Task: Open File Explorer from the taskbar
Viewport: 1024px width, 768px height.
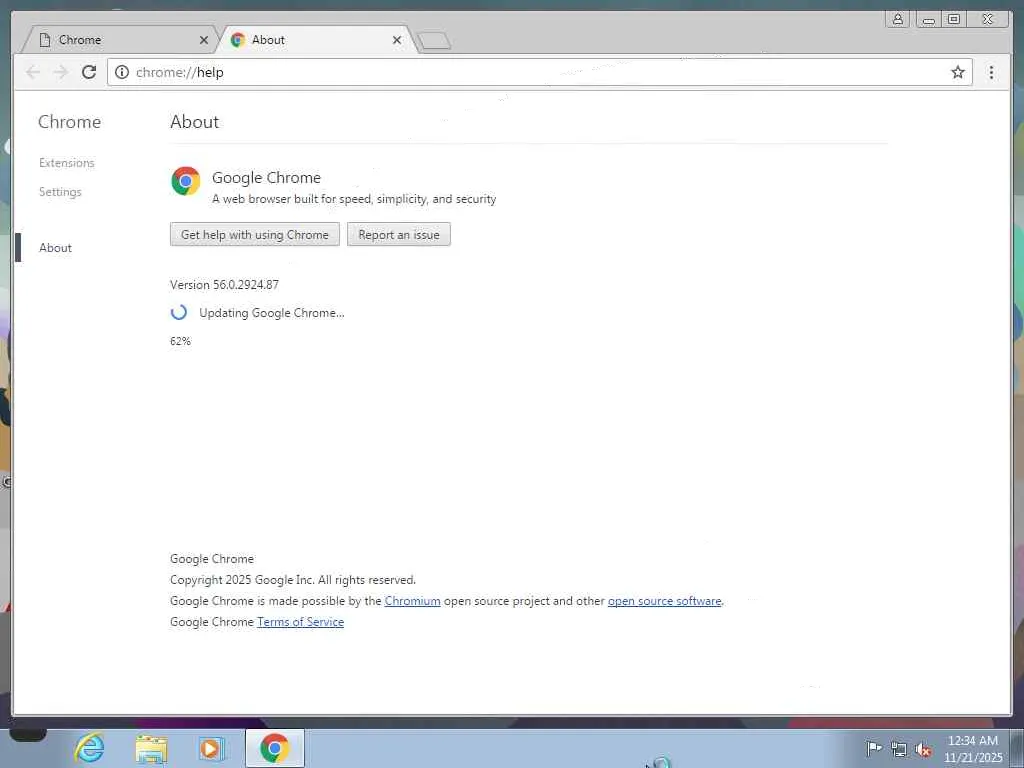Action: (x=151, y=748)
